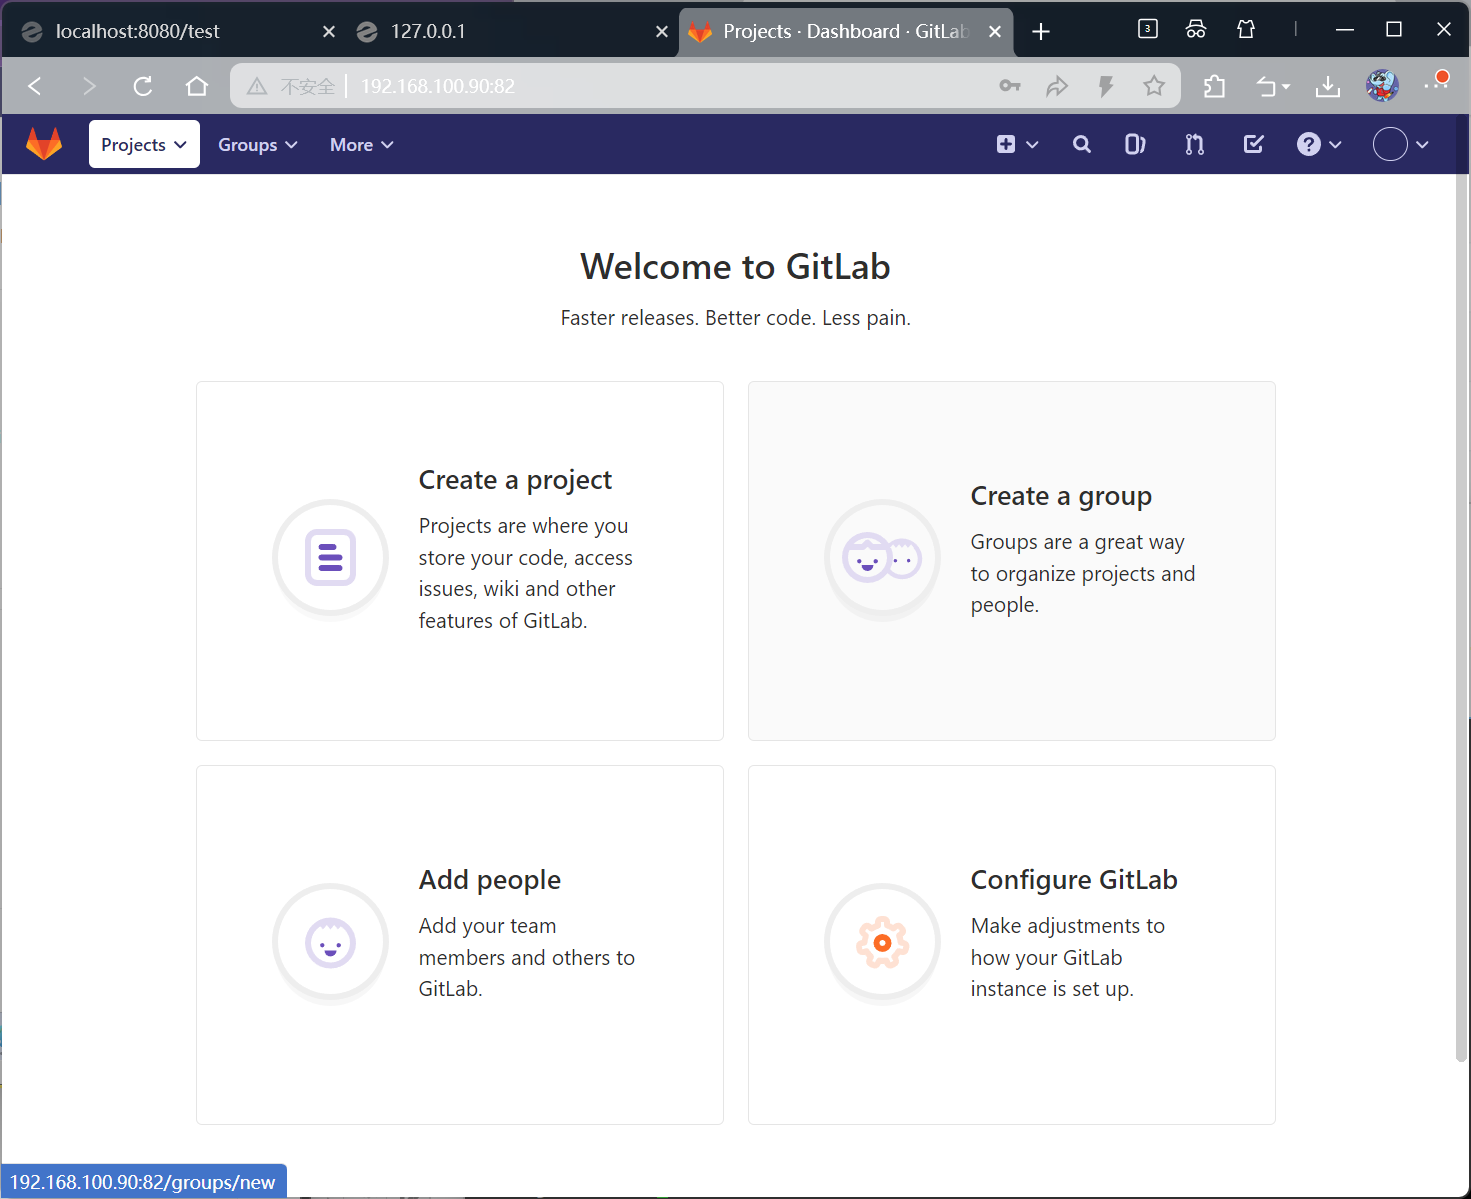Open the GitLab search icon
Viewport: 1471px width, 1199px height.
(1082, 144)
